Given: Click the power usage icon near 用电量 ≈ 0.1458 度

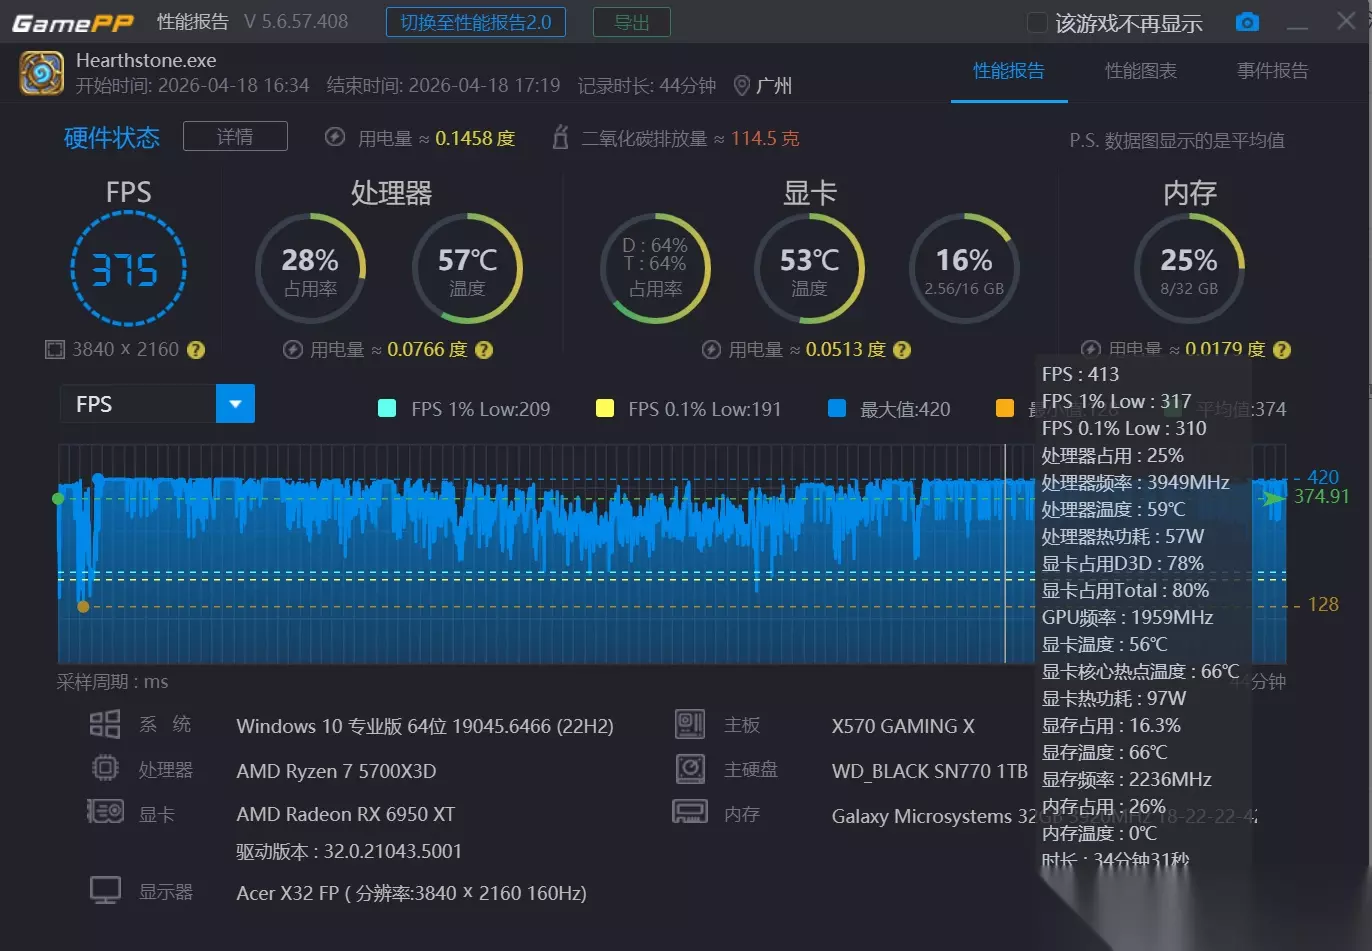Looking at the screenshot, I should coord(336,137).
